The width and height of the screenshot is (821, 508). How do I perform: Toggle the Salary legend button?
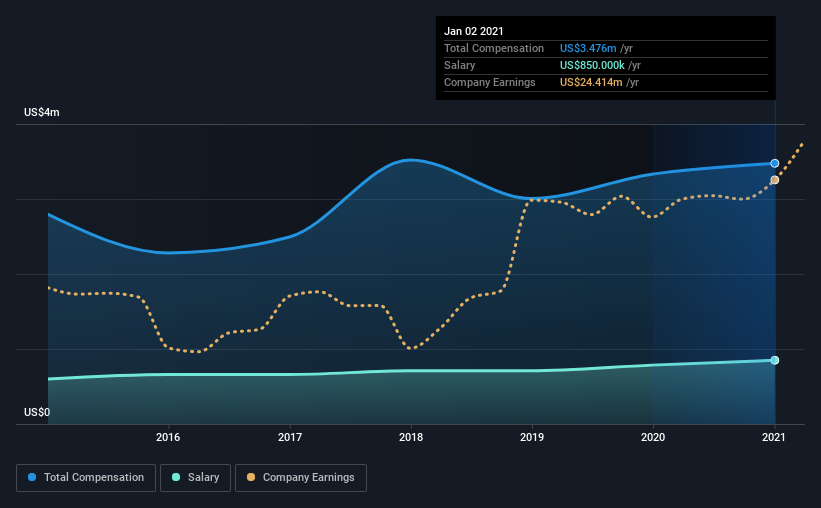(195, 478)
